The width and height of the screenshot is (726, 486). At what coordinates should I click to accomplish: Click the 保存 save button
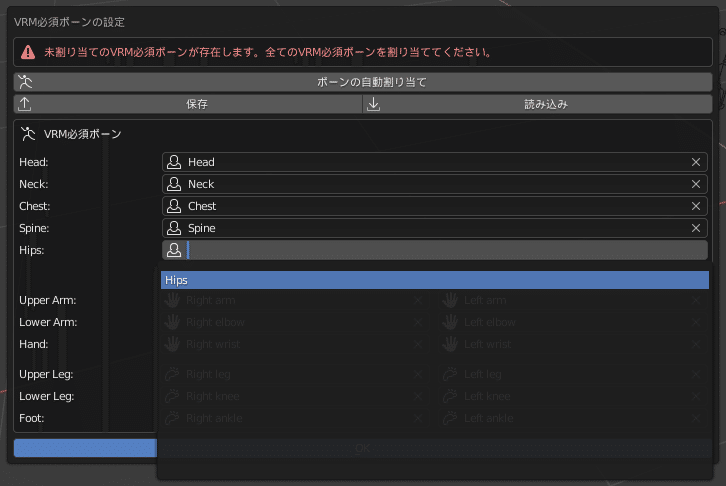pyautogui.click(x=188, y=104)
